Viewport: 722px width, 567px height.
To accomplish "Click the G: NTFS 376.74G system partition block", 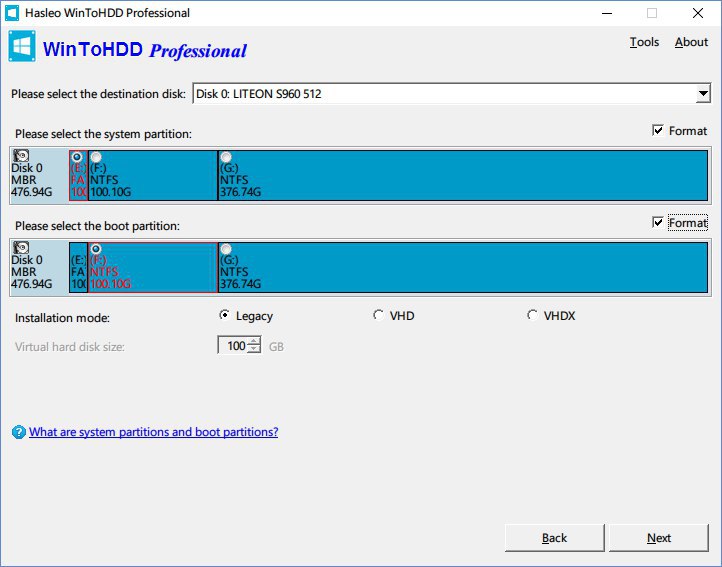I will click(463, 175).
